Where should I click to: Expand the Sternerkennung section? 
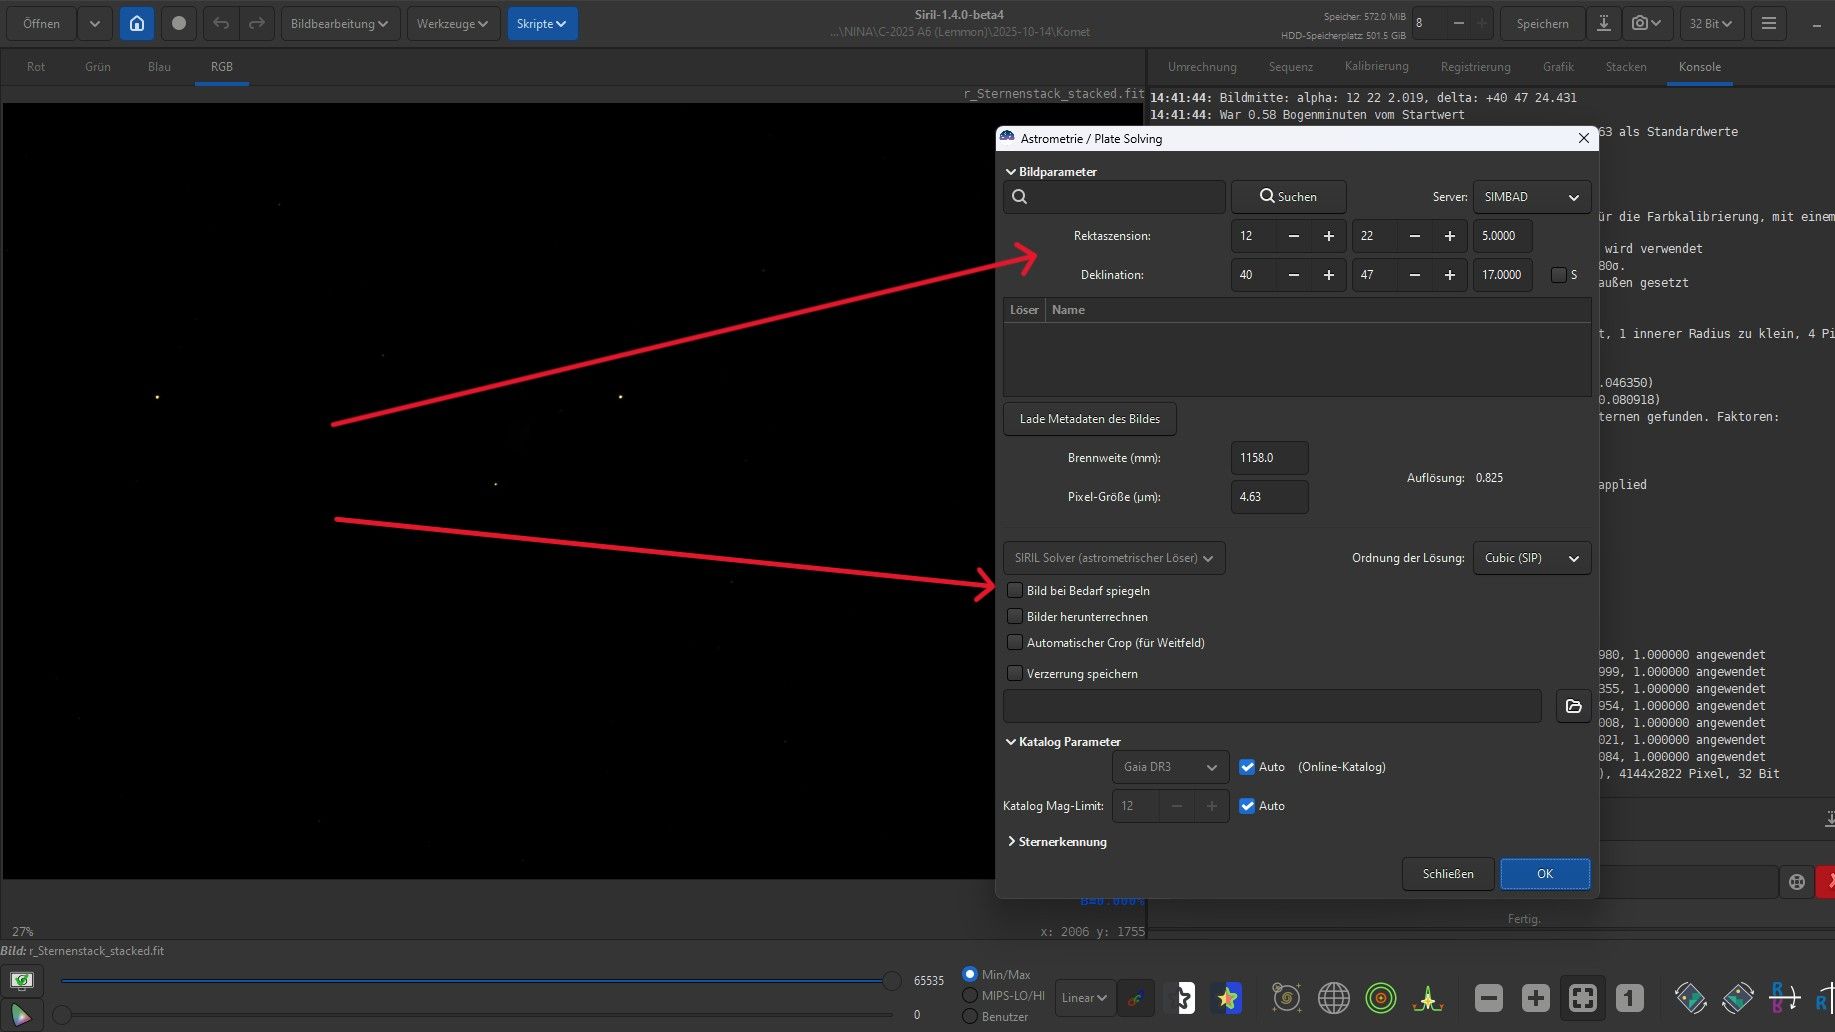click(x=1061, y=842)
